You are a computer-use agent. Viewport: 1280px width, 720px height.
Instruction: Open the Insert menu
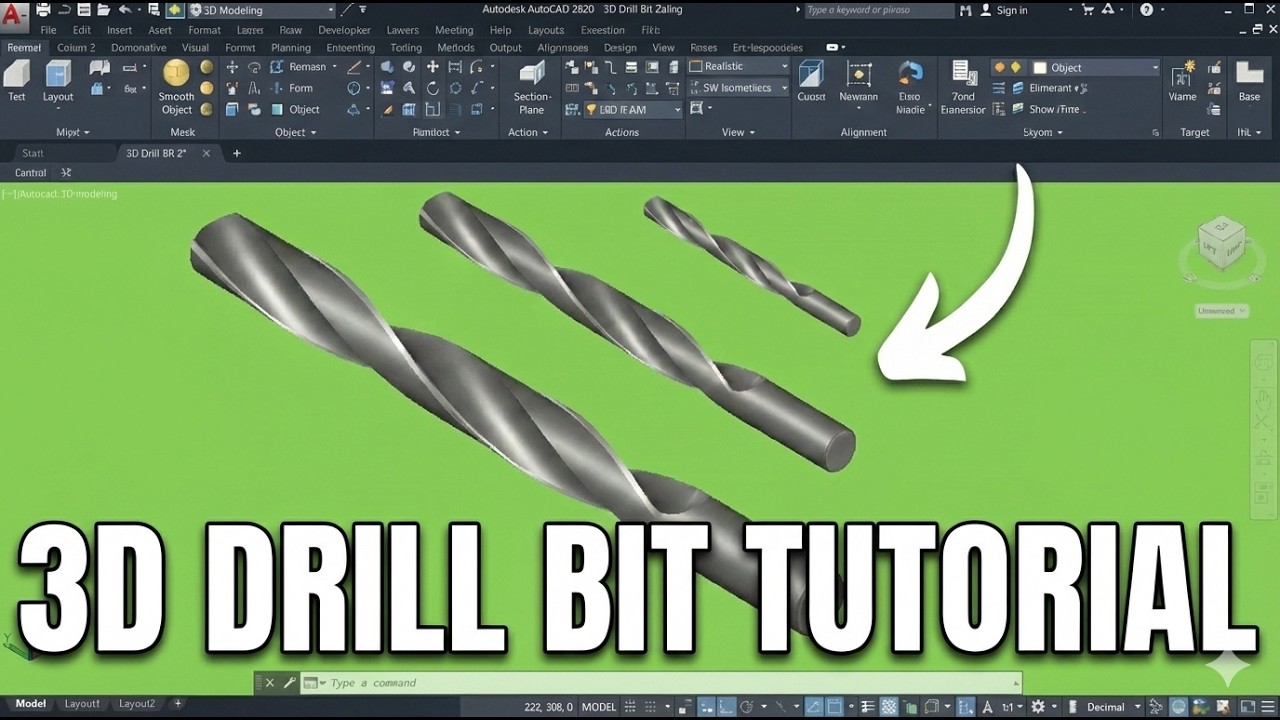pyautogui.click(x=120, y=30)
